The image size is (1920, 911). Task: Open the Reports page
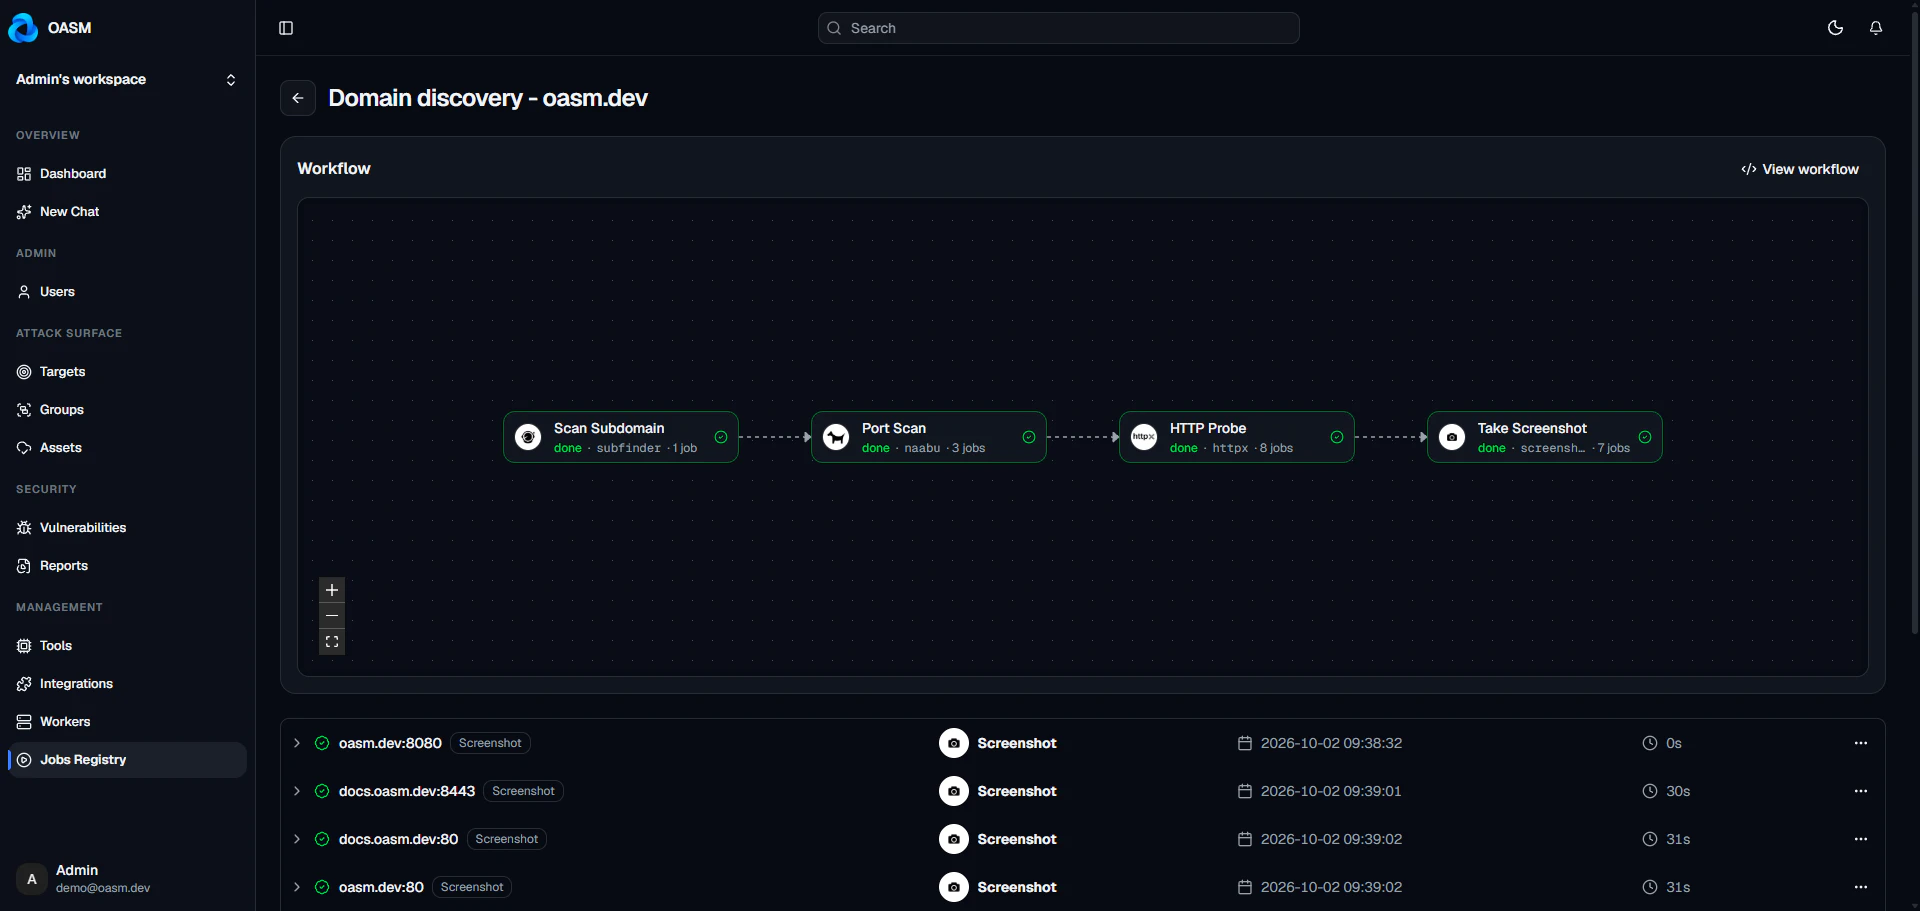tap(127, 566)
